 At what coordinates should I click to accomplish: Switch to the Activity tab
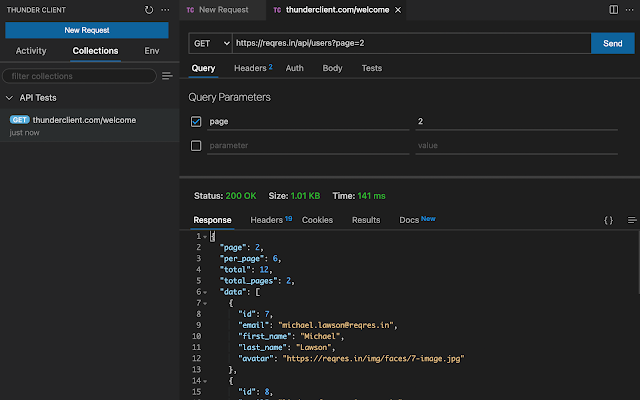tap(31, 51)
